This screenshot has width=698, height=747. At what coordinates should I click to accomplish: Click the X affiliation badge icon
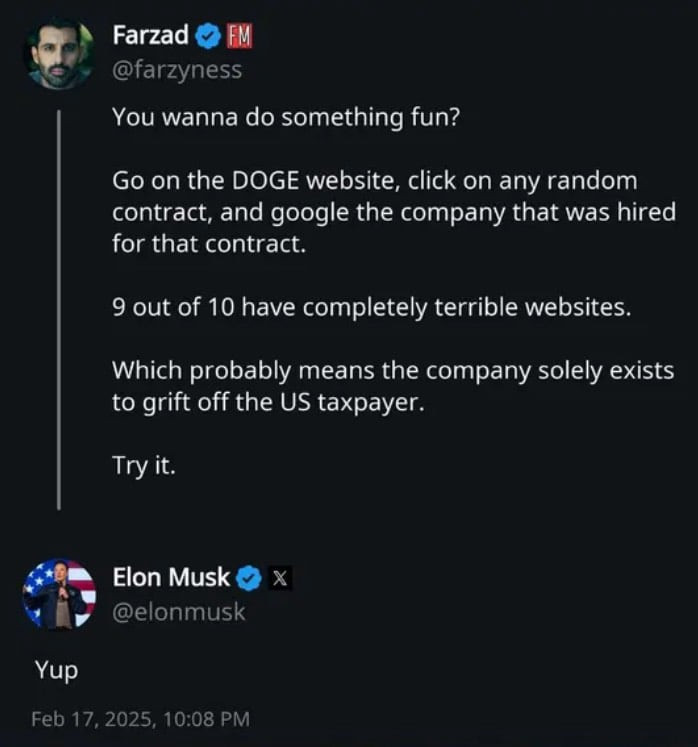pyautogui.click(x=281, y=577)
